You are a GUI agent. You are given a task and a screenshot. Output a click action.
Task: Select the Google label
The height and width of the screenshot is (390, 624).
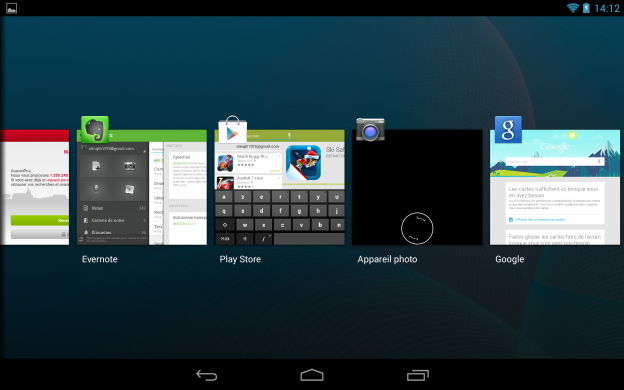(509, 259)
